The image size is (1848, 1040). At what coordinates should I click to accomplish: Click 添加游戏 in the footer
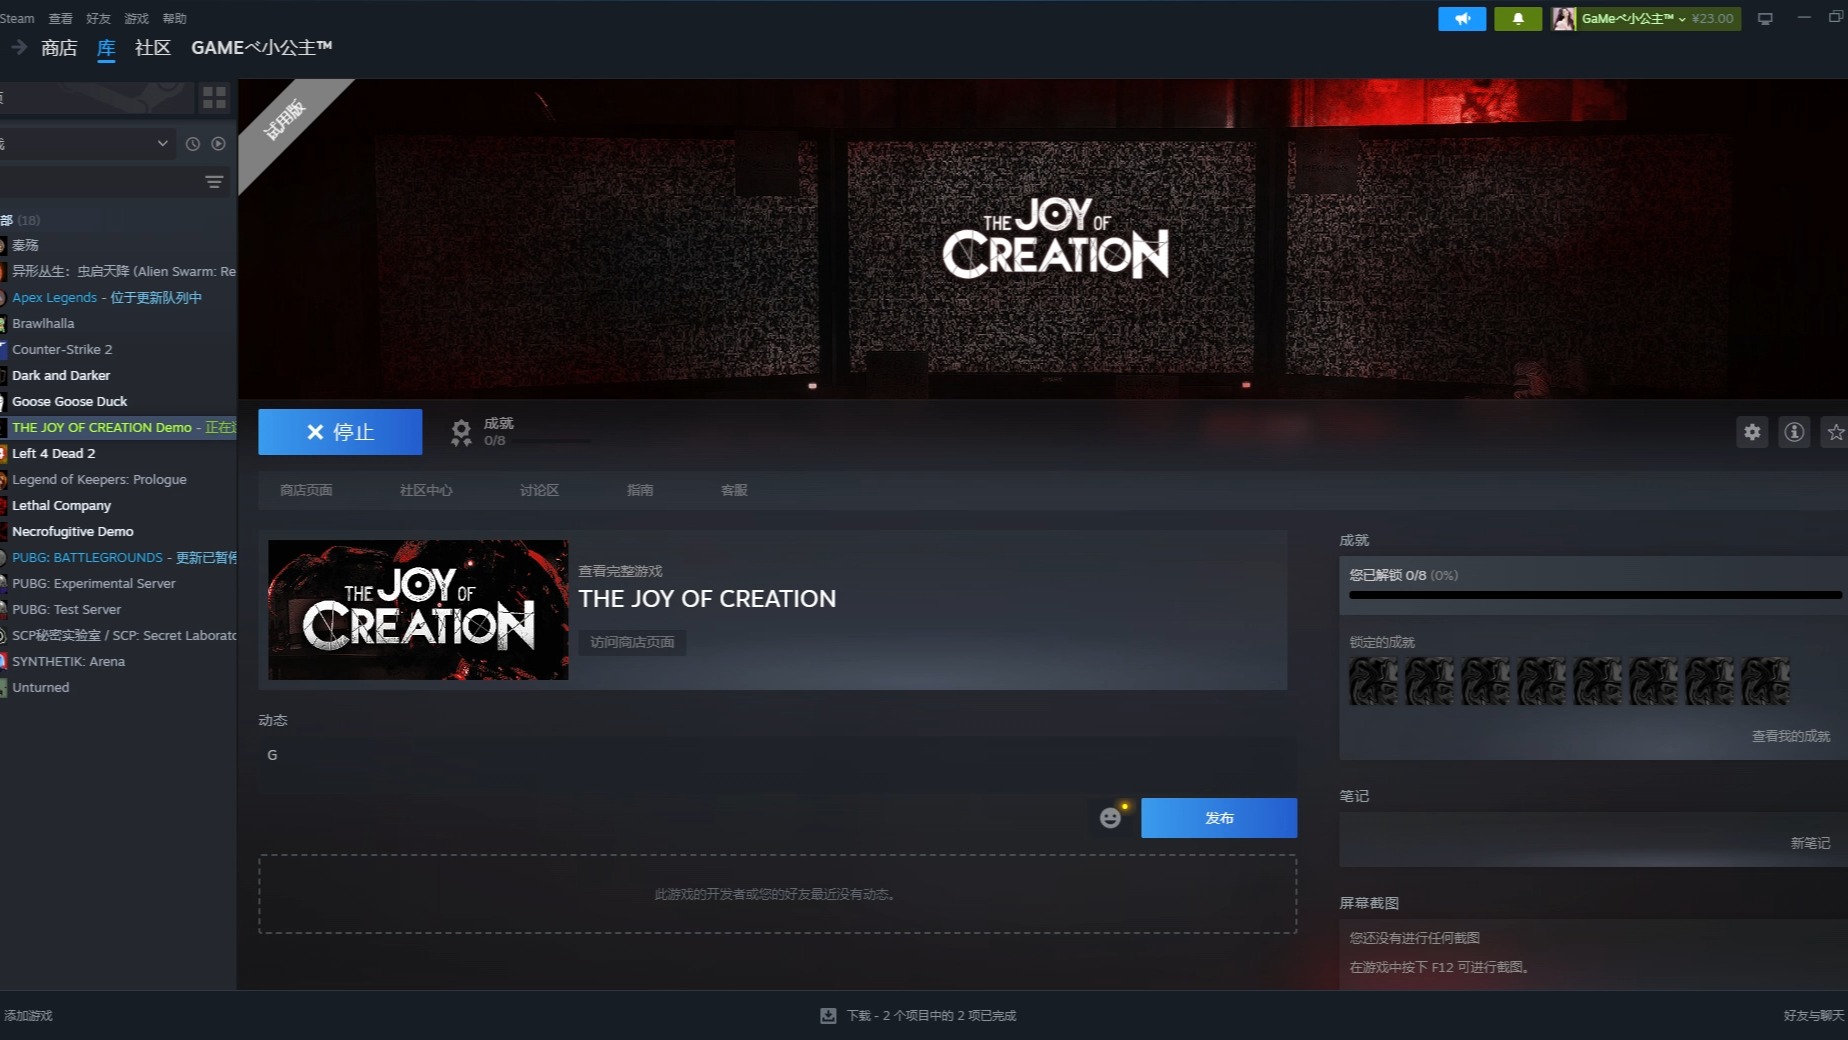tap(28, 1015)
